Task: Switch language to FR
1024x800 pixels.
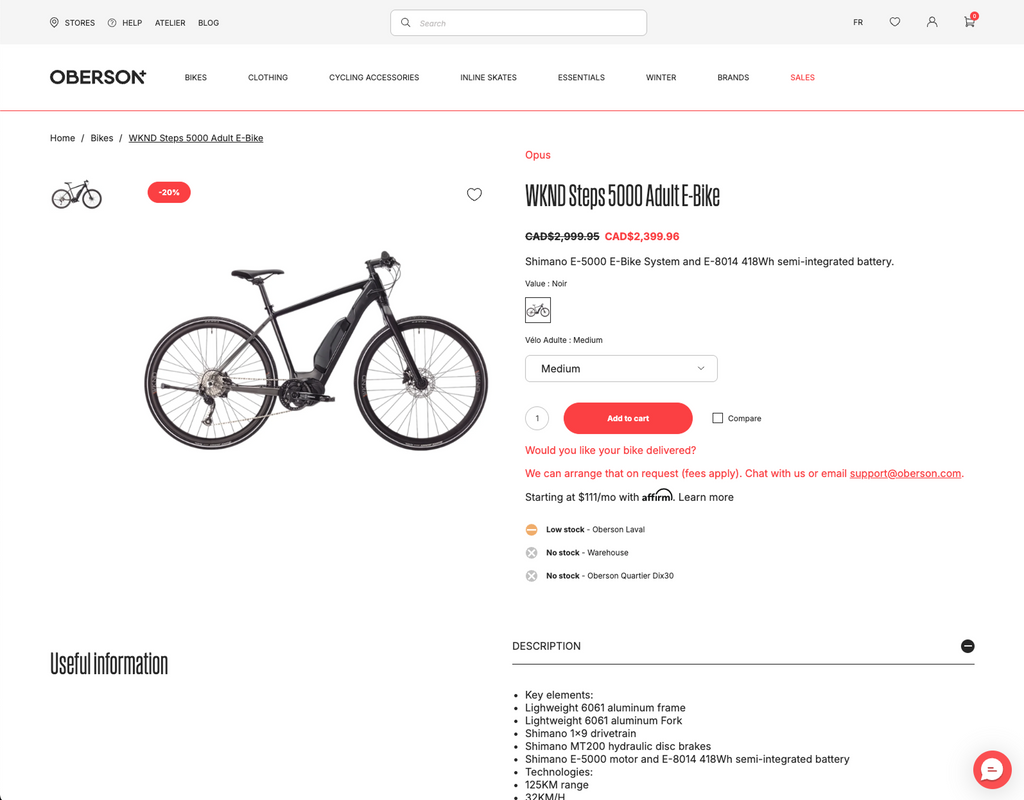Action: [x=858, y=22]
